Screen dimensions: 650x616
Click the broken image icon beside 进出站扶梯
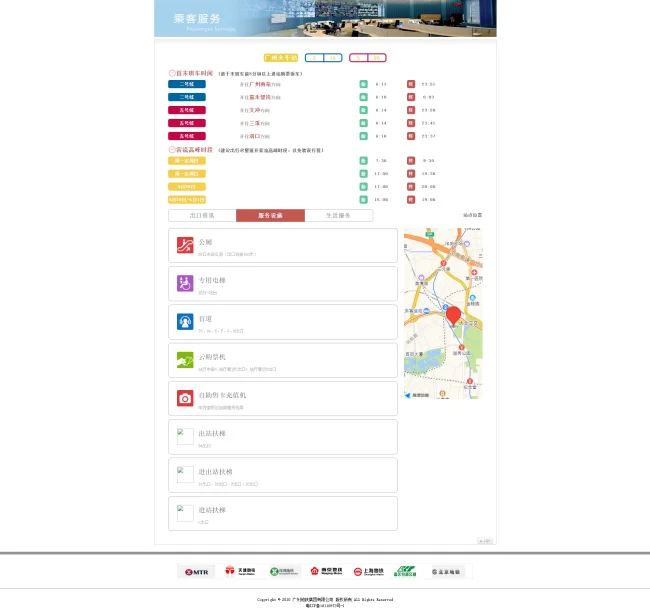[x=185, y=475]
